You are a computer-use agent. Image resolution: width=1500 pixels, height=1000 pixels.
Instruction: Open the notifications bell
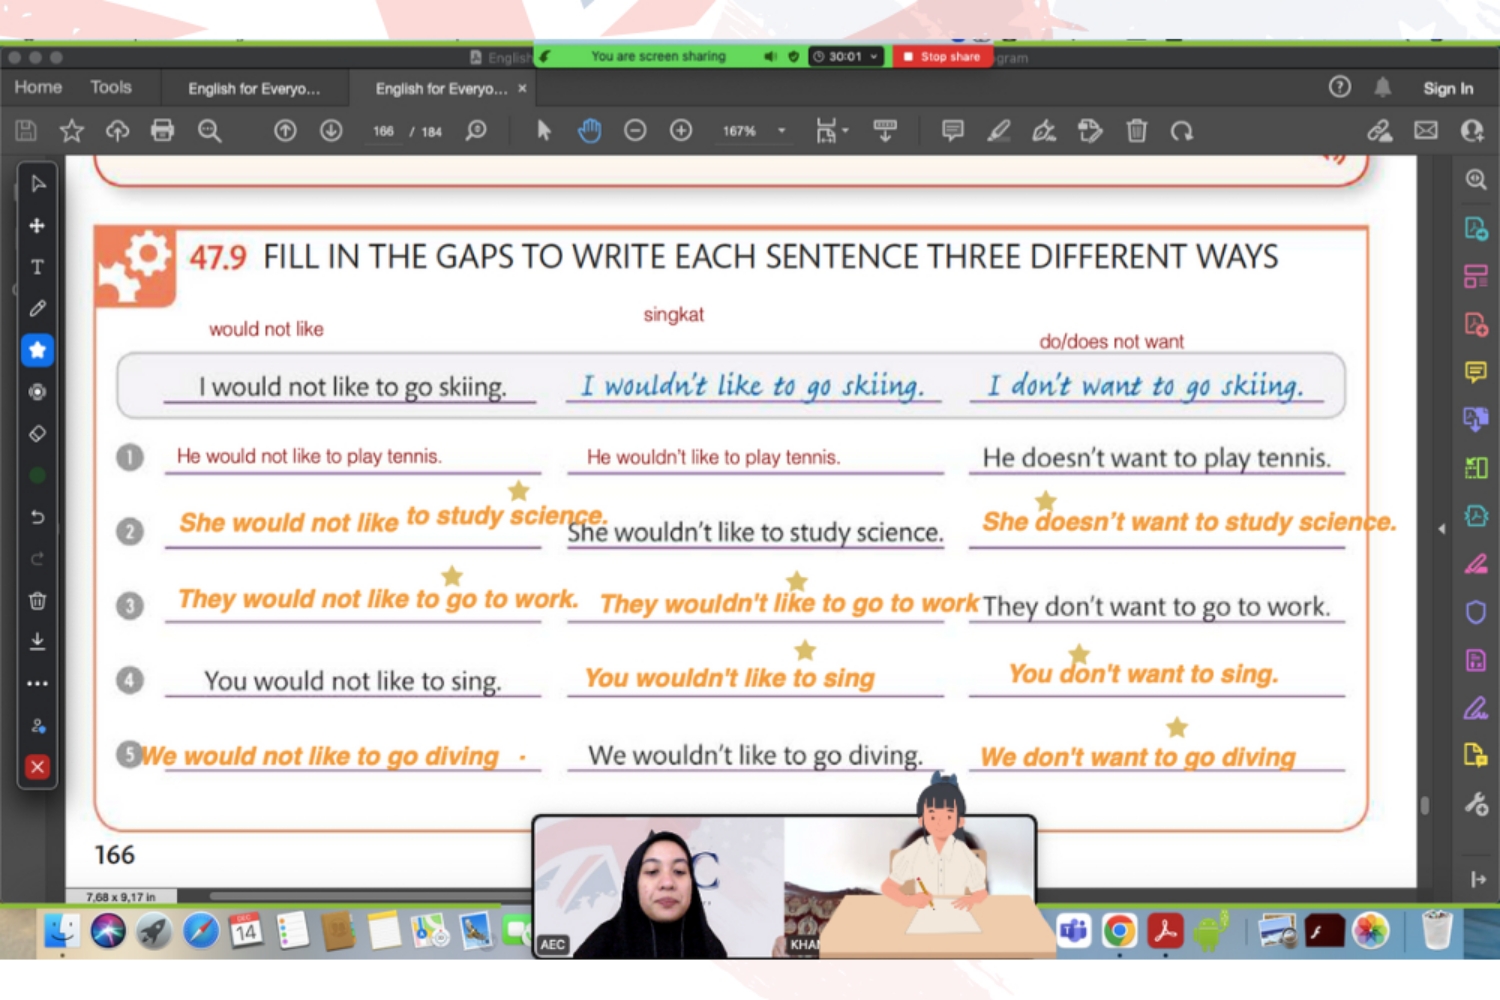pyautogui.click(x=1383, y=87)
